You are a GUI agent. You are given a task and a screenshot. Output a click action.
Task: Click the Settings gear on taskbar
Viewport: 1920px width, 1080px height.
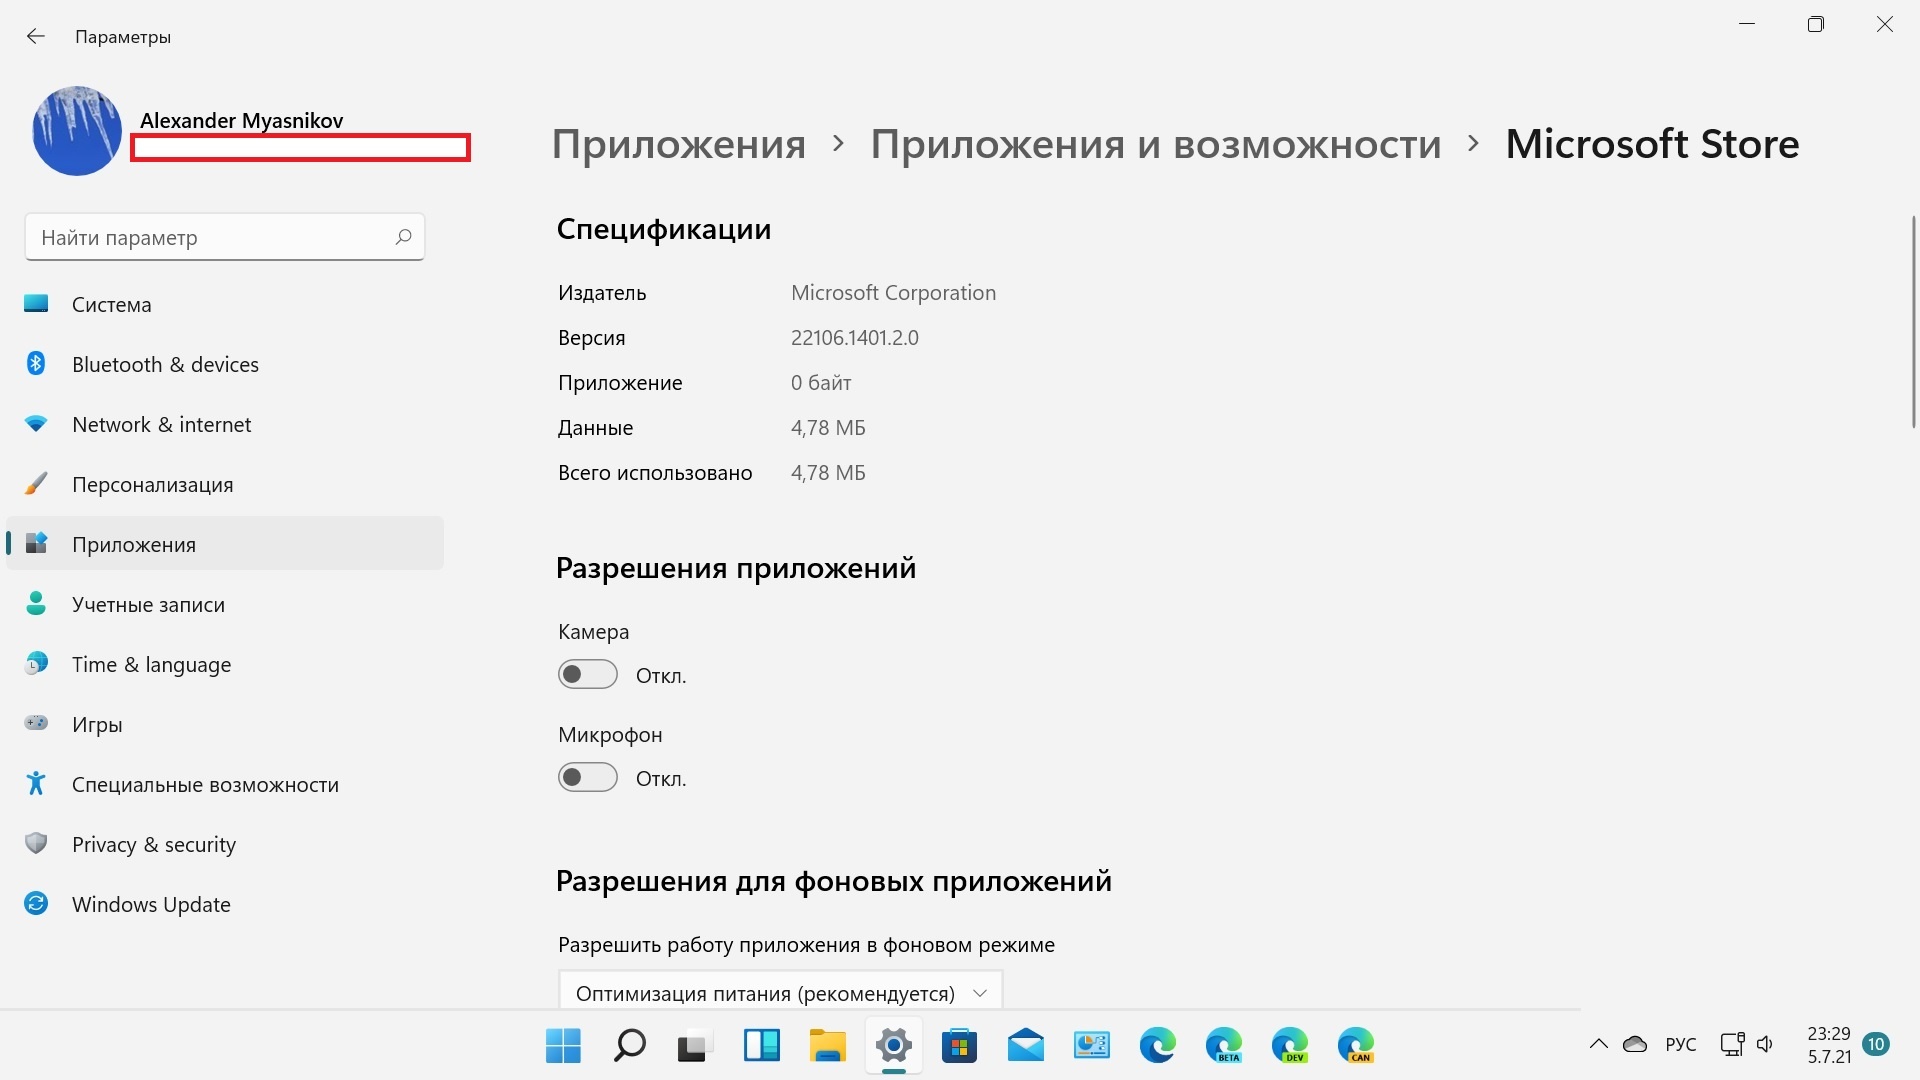tap(893, 1046)
